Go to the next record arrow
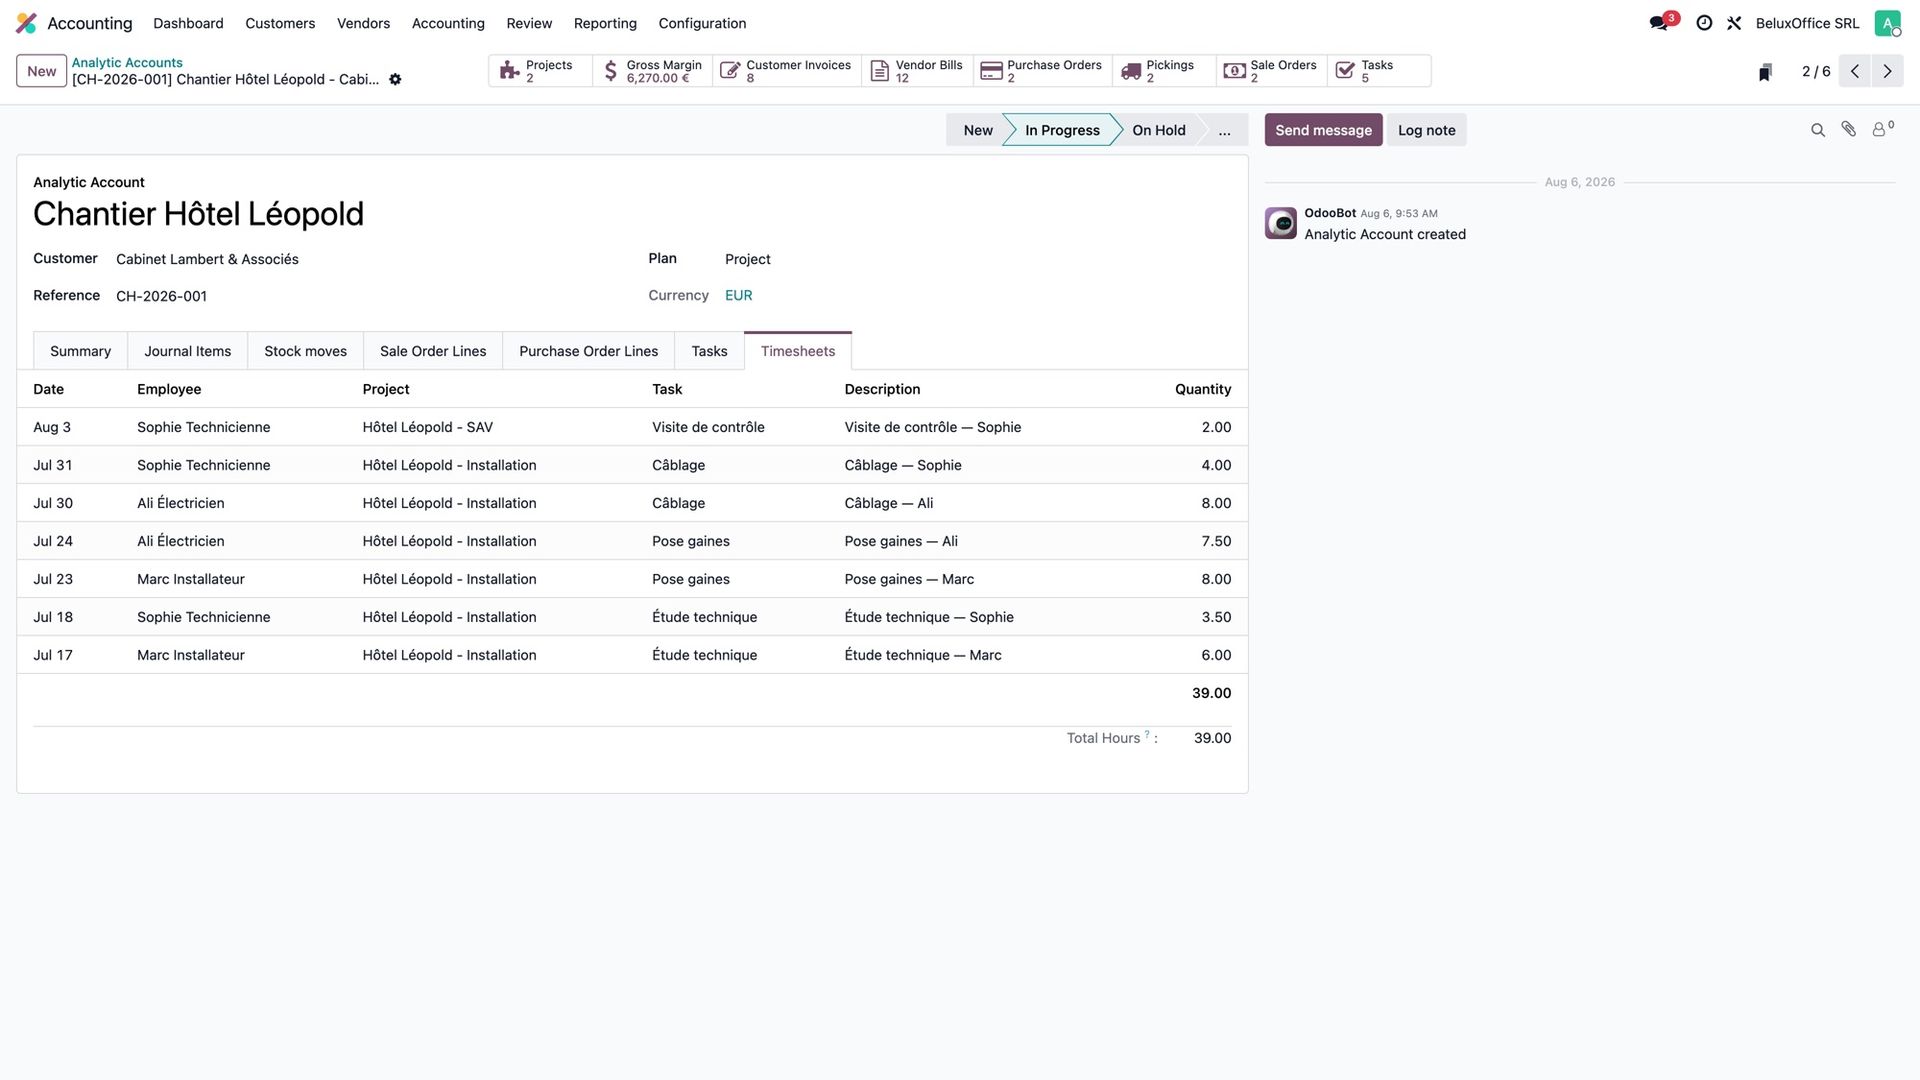 coord(1887,71)
